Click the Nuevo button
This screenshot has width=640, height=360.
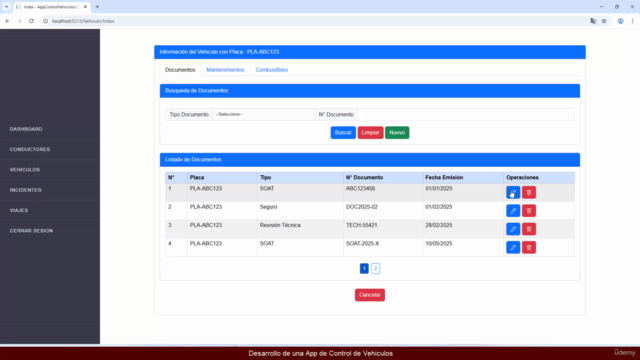click(397, 133)
